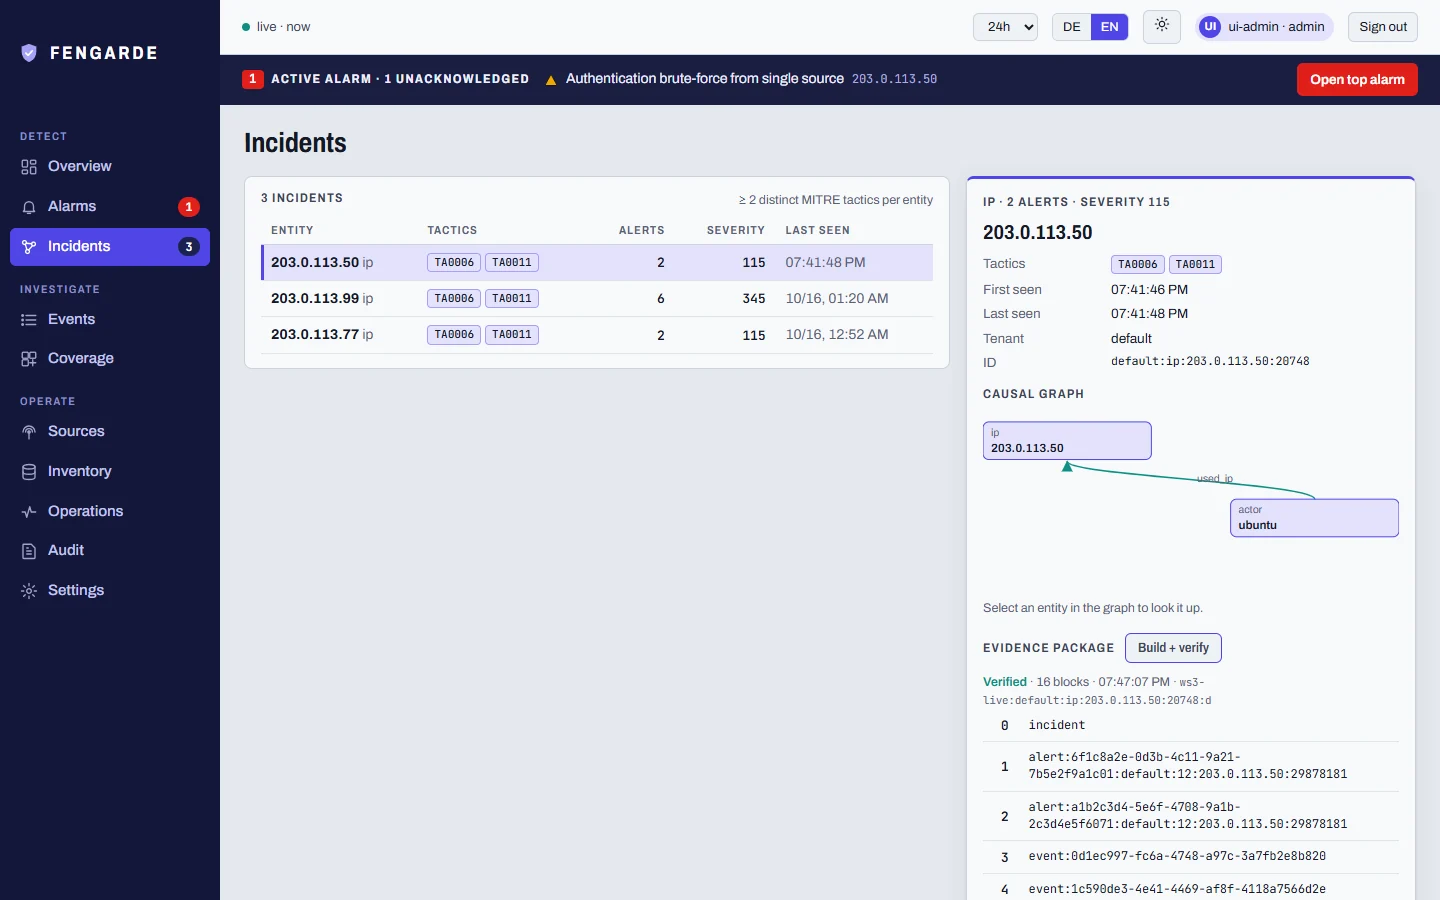Click the Events list icon
The height and width of the screenshot is (900, 1440).
(29, 320)
